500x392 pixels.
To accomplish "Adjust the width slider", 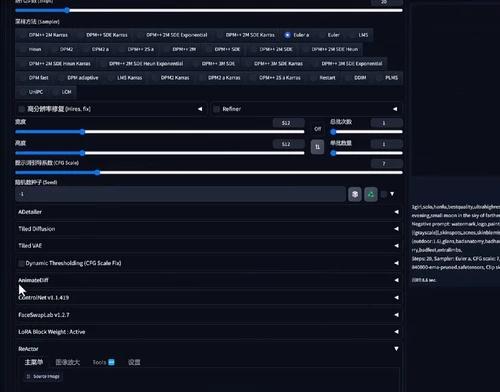I will [x=160, y=132].
